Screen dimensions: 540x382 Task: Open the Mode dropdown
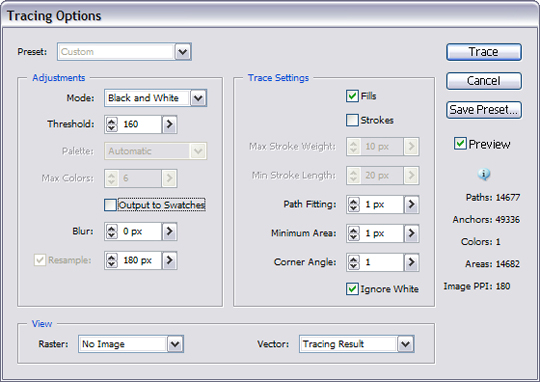(155, 98)
